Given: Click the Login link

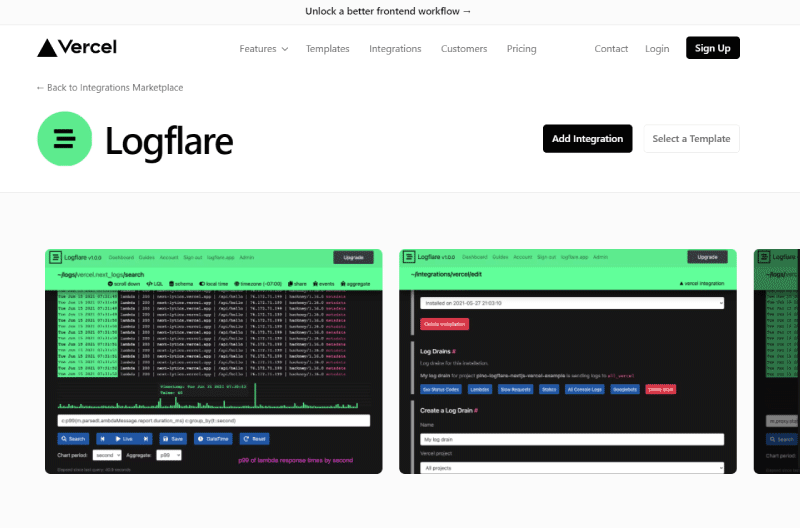Looking at the screenshot, I should [657, 48].
